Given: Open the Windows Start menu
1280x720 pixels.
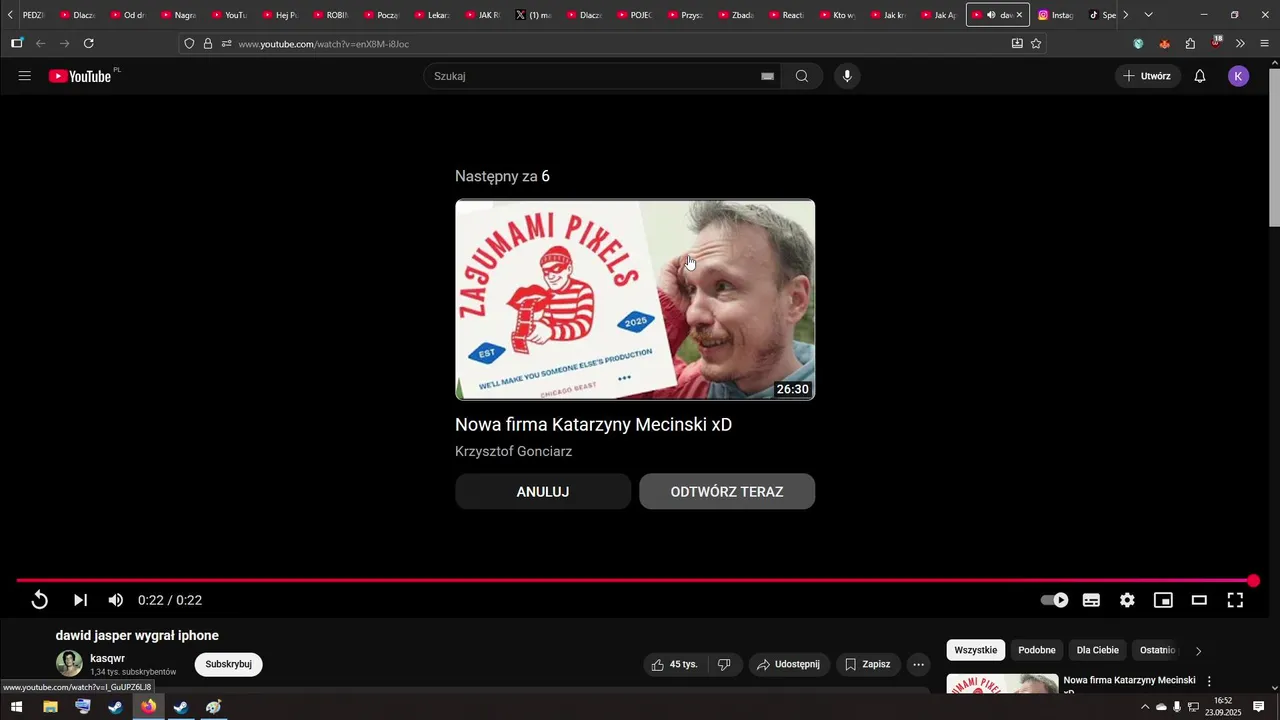Looking at the screenshot, I should (x=16, y=707).
